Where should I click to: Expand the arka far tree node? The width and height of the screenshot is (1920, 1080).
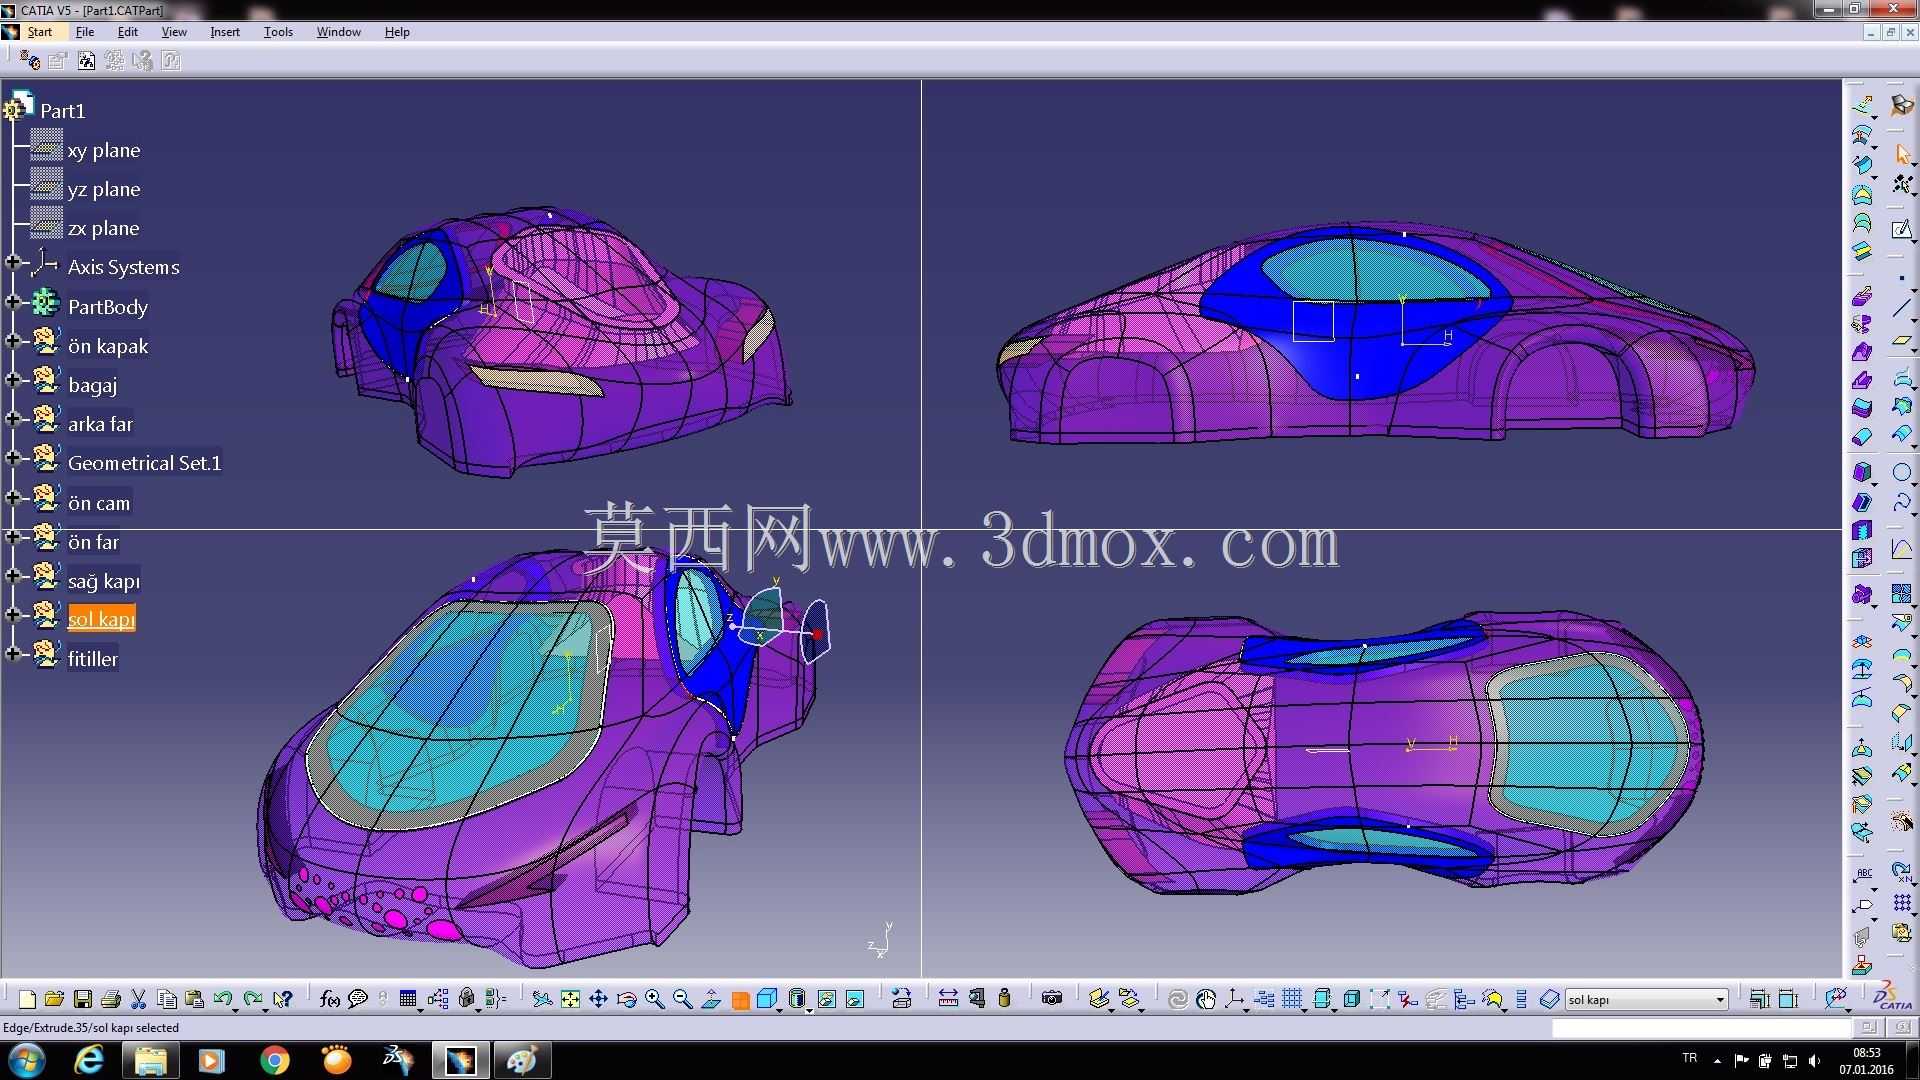[x=13, y=419]
